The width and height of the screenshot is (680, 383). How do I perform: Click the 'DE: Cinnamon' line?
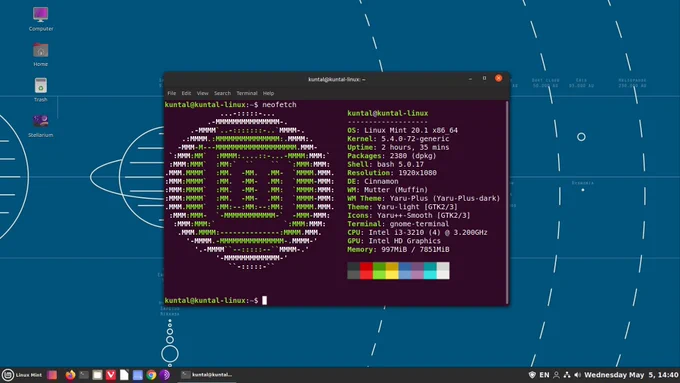[373, 181]
